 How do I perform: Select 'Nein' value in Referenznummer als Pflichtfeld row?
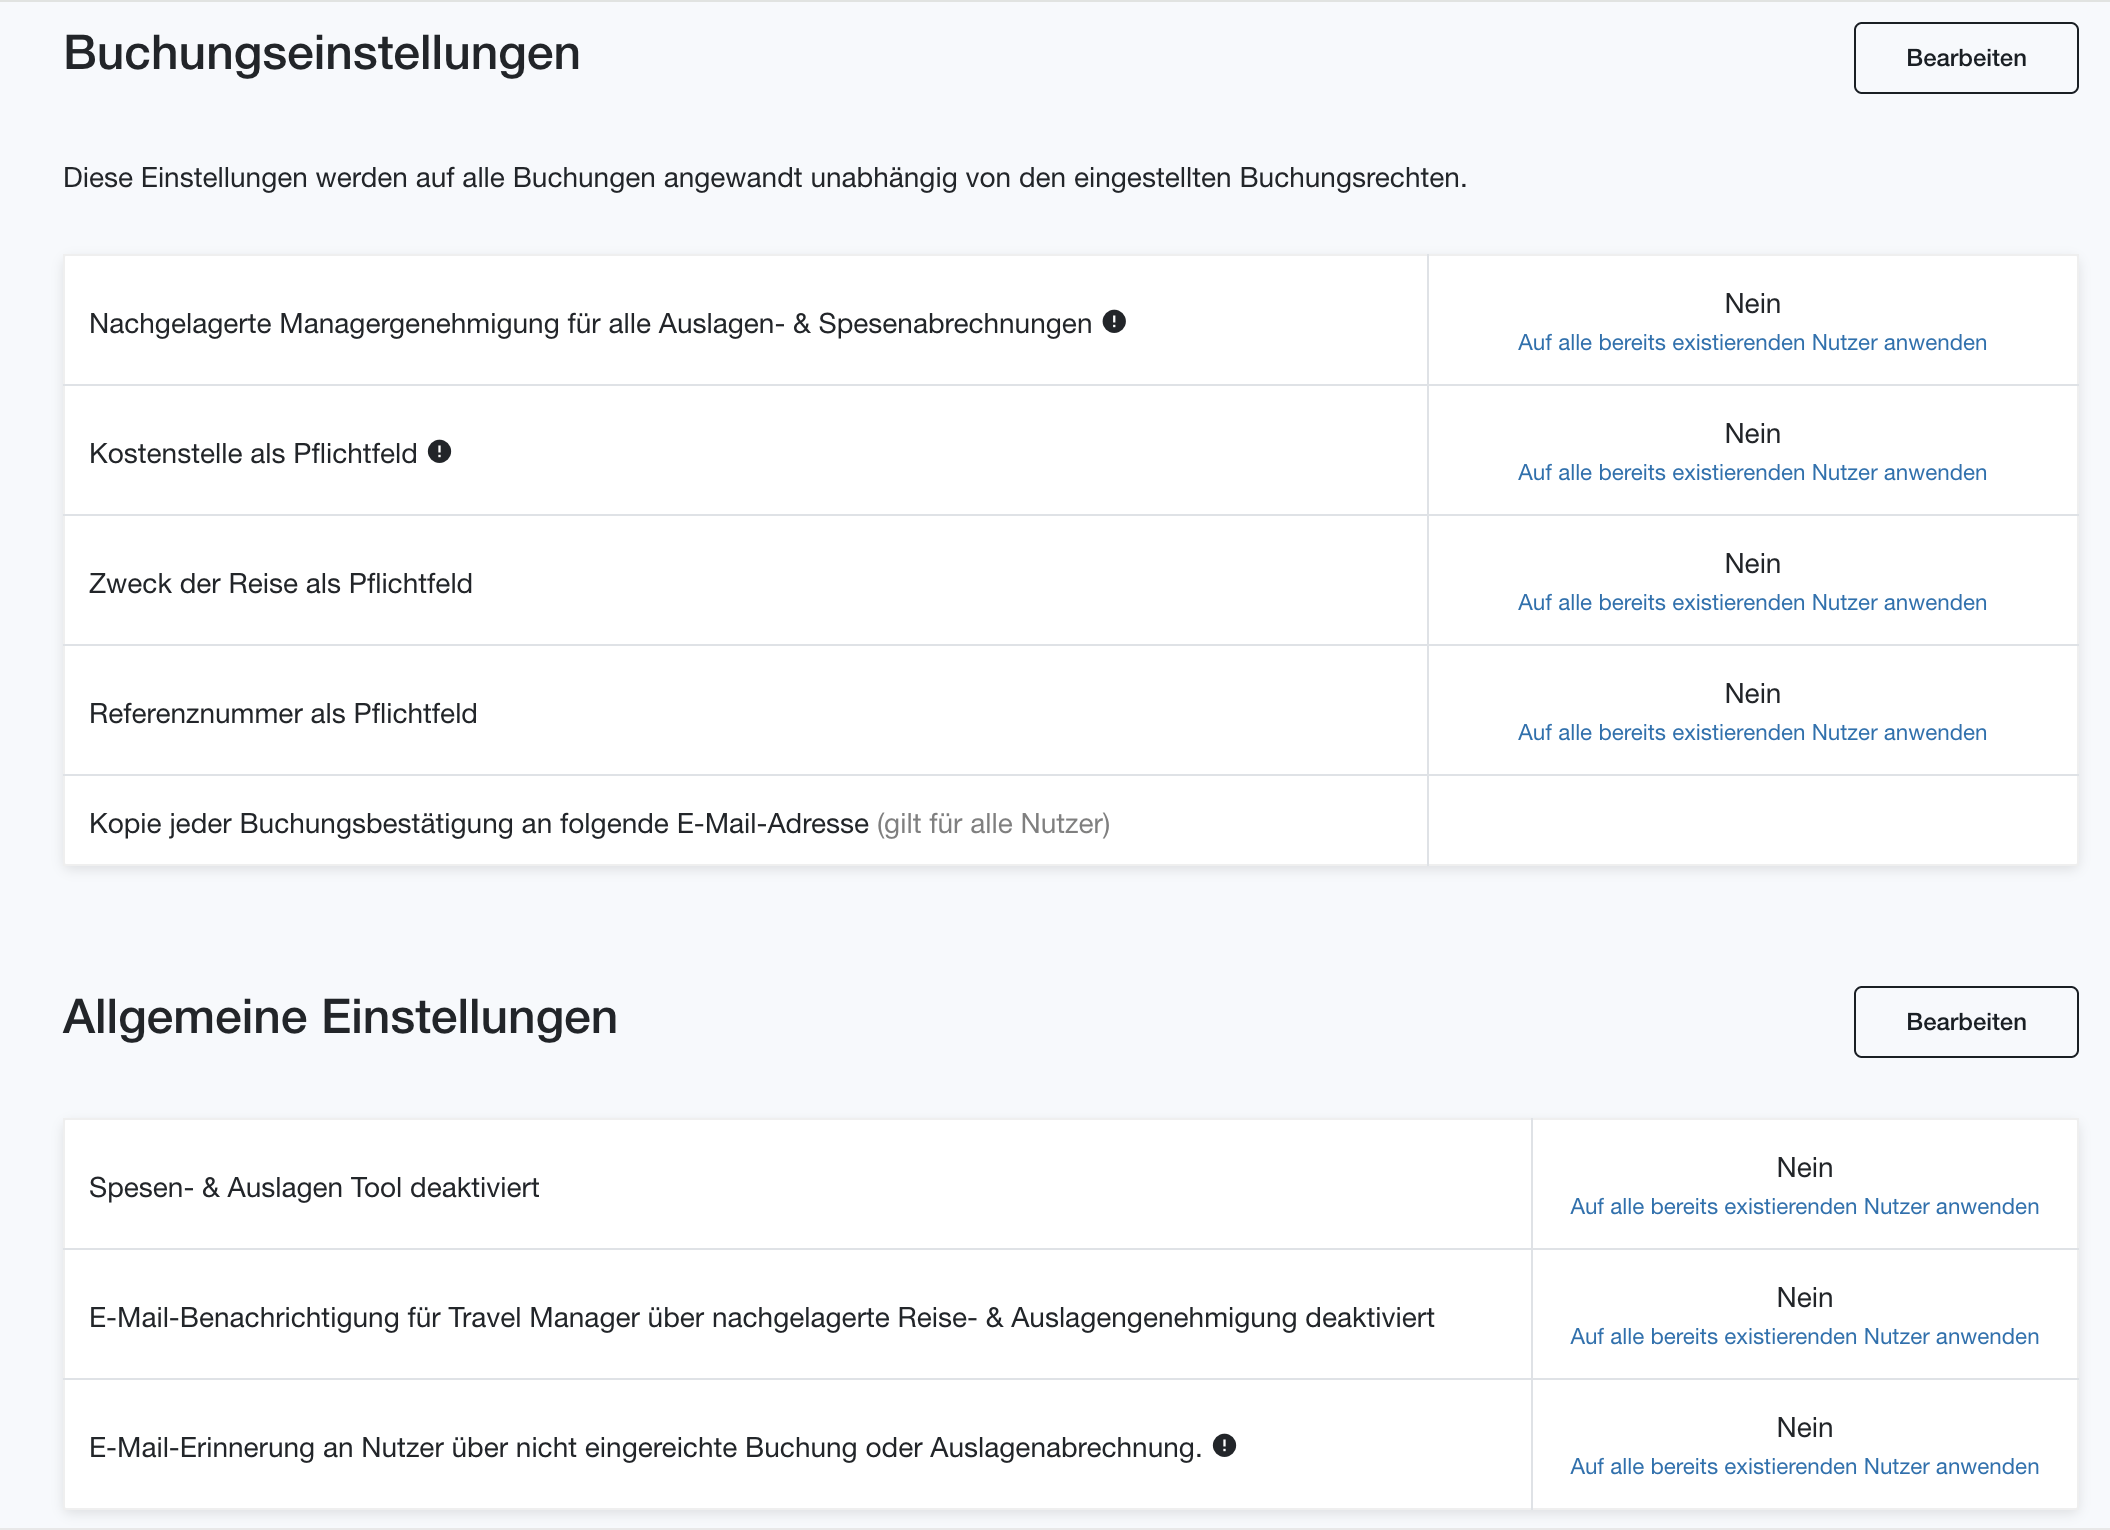1752,693
